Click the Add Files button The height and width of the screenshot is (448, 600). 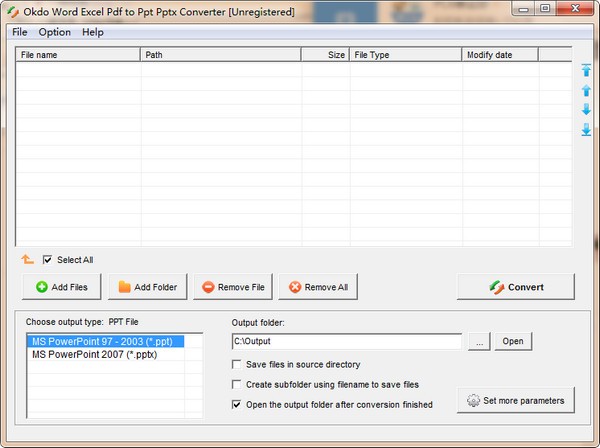pyautogui.click(x=62, y=287)
